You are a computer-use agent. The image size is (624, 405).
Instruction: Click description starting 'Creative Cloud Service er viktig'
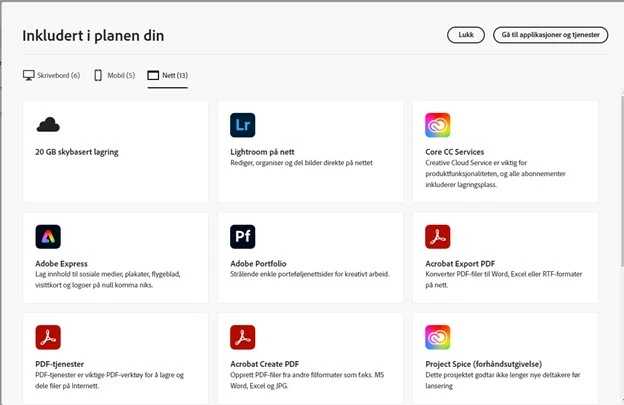(x=495, y=173)
